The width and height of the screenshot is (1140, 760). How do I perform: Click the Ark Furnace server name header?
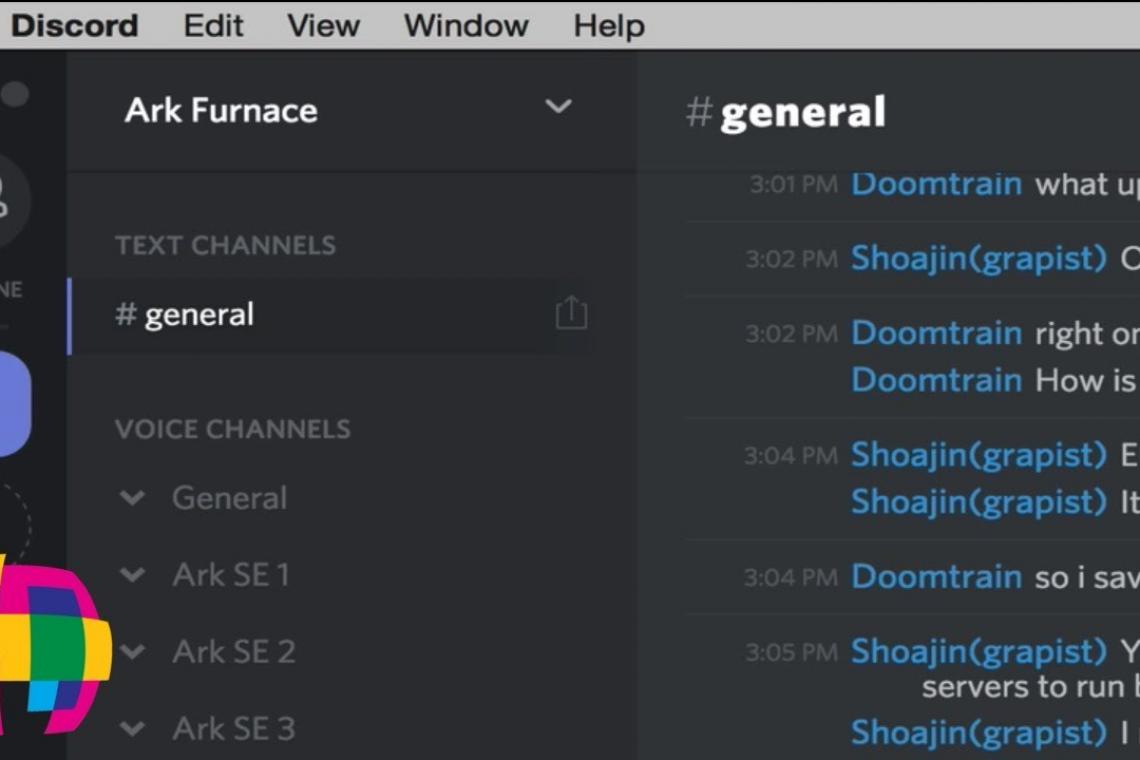coord(221,111)
